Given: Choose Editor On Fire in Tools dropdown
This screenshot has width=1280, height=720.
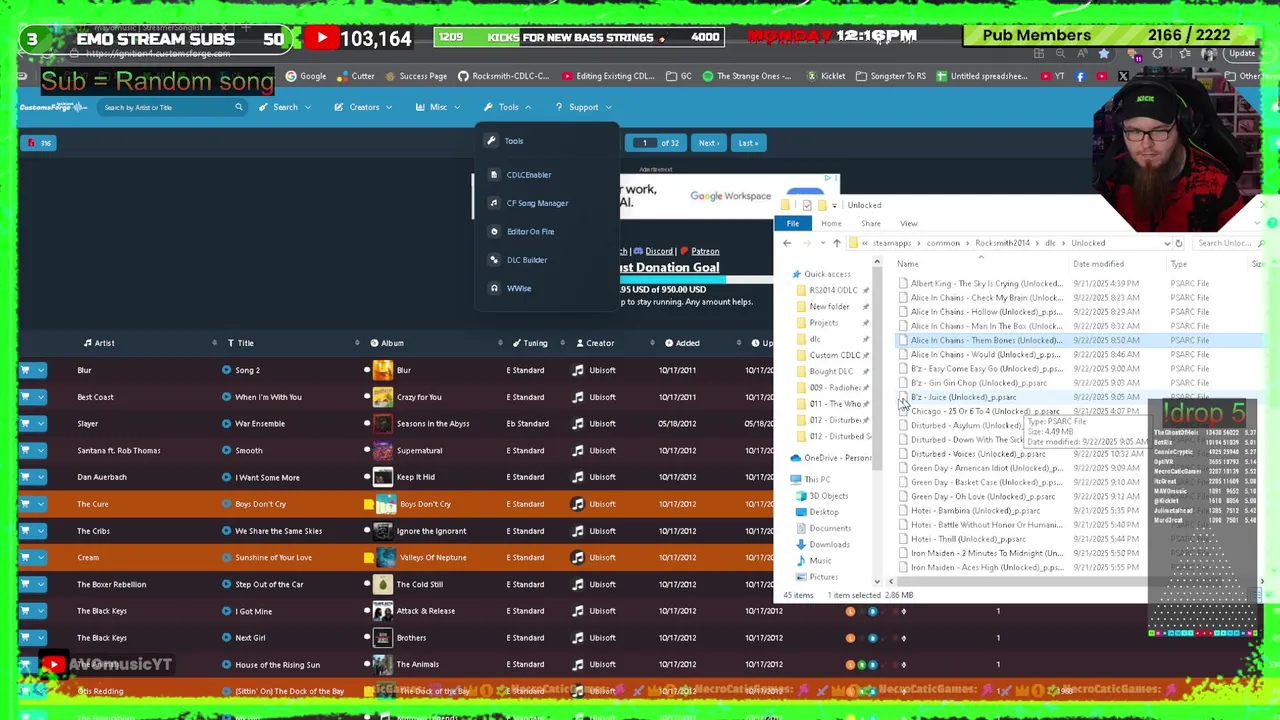Looking at the screenshot, I should pos(530,231).
